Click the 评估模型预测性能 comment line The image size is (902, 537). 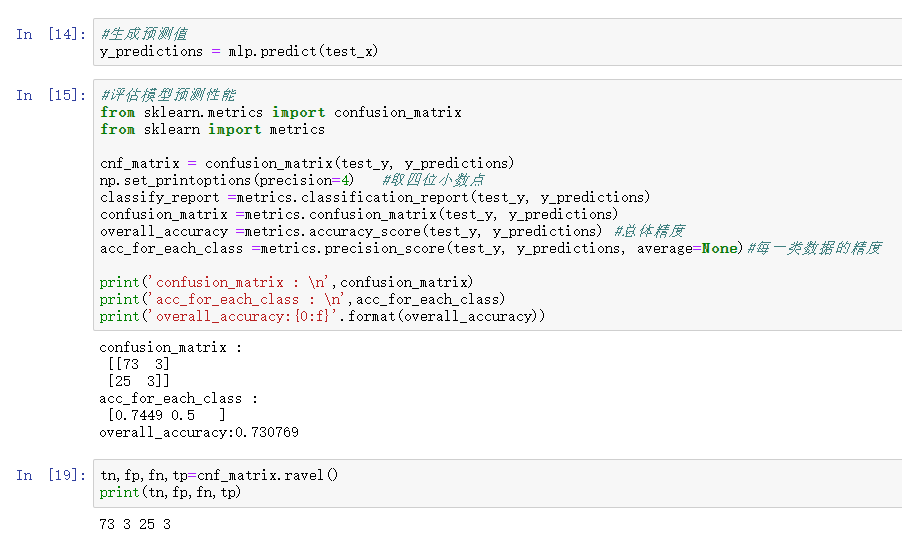point(168,95)
